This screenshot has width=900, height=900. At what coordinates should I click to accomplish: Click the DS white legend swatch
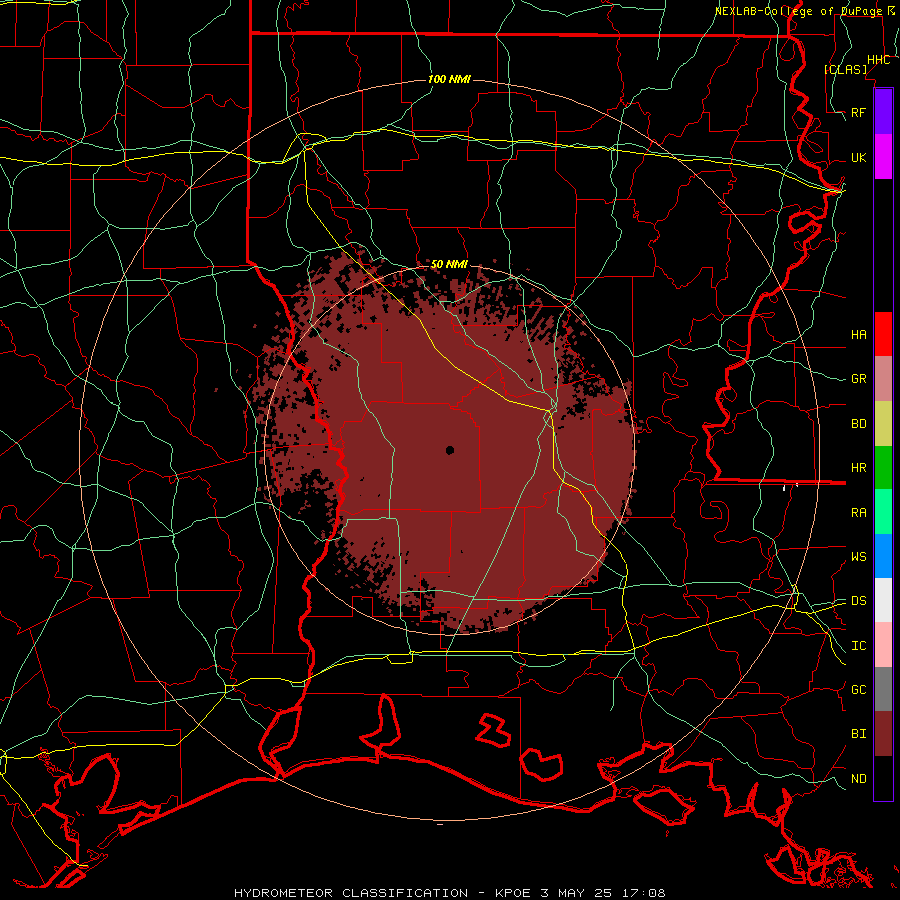pyautogui.click(x=883, y=600)
